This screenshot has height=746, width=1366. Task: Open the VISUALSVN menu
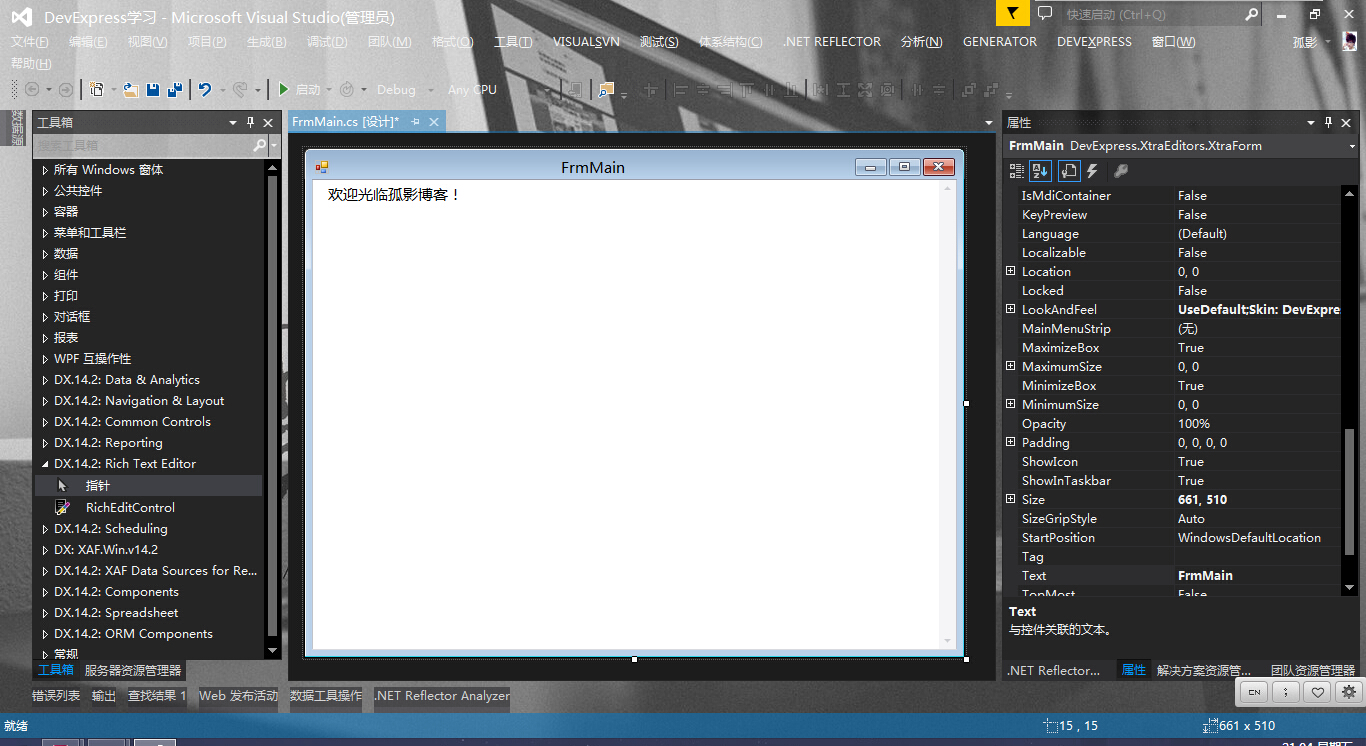[587, 41]
